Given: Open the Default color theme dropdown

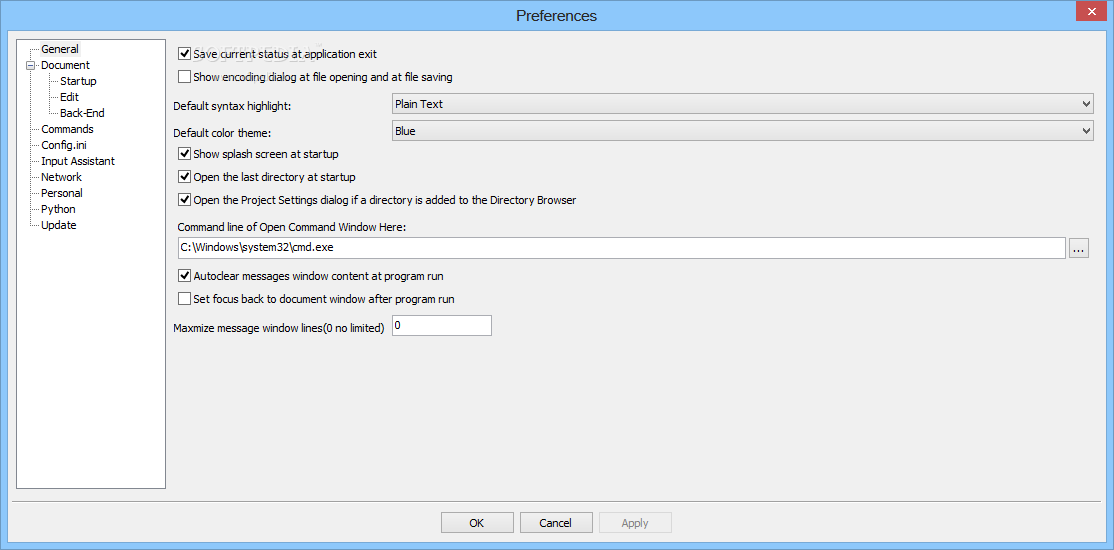Looking at the screenshot, I should [x=742, y=131].
